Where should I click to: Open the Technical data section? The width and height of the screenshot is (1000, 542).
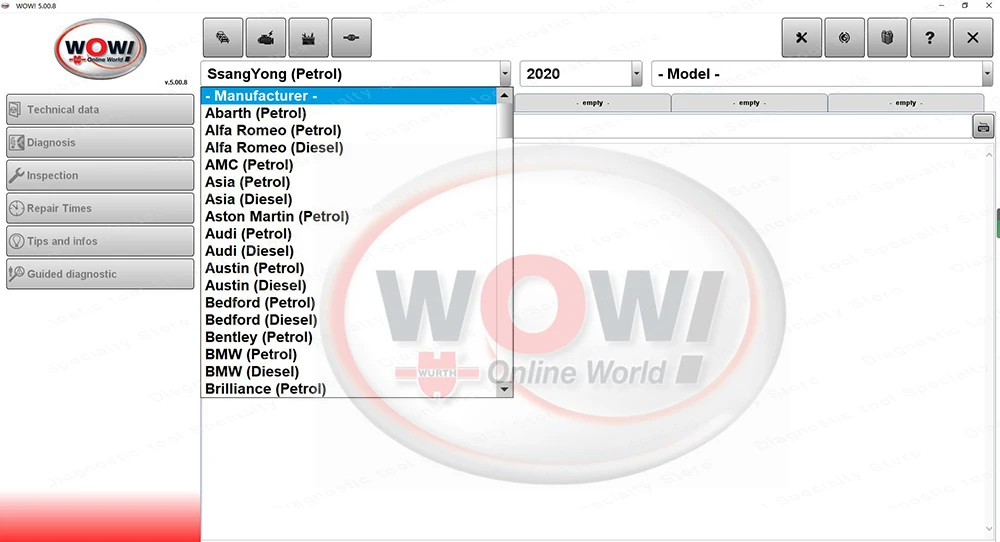click(x=100, y=110)
